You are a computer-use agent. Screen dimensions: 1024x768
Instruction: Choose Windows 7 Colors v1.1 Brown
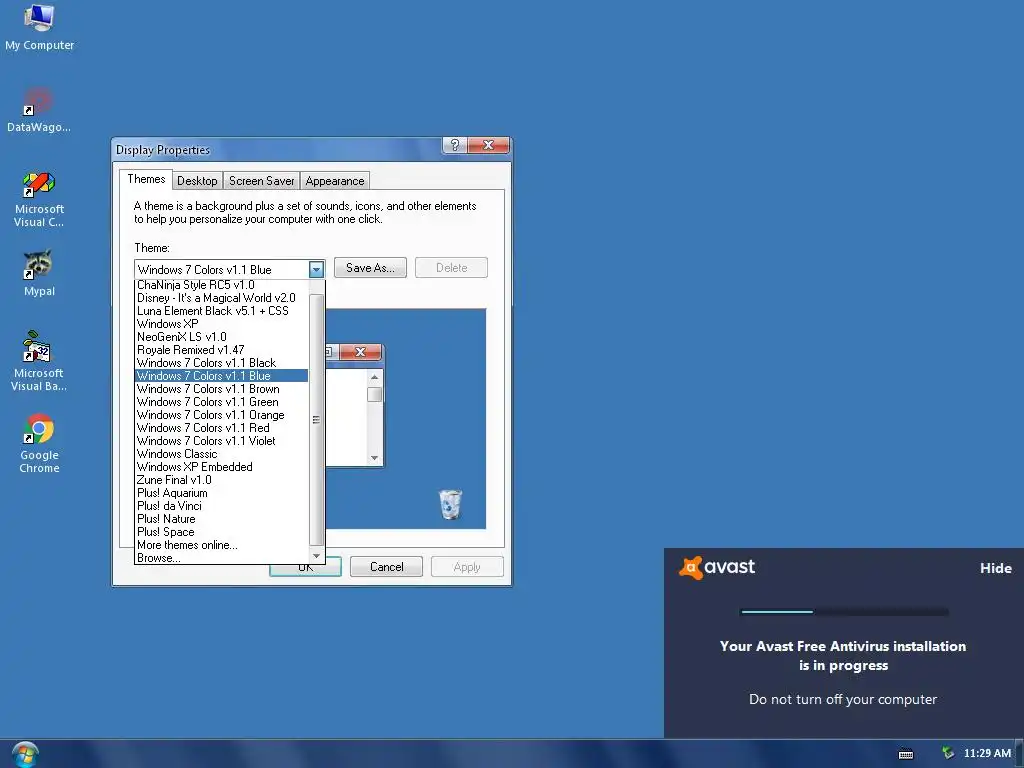(x=221, y=389)
